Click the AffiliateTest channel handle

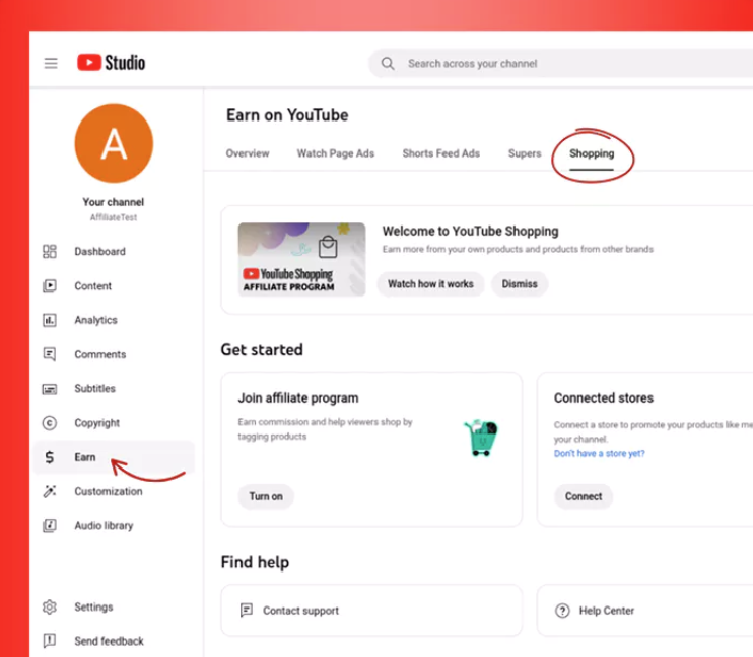click(x=113, y=217)
